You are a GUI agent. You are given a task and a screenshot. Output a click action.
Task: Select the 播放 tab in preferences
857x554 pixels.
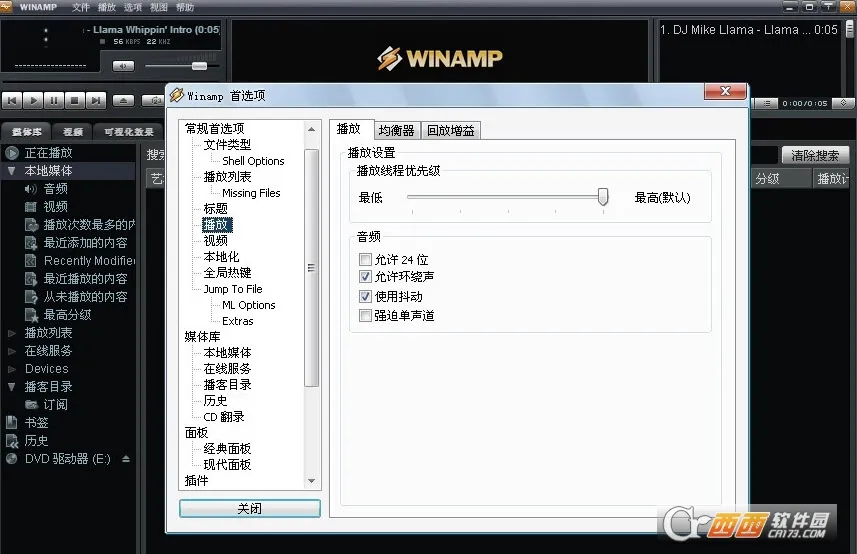click(350, 129)
